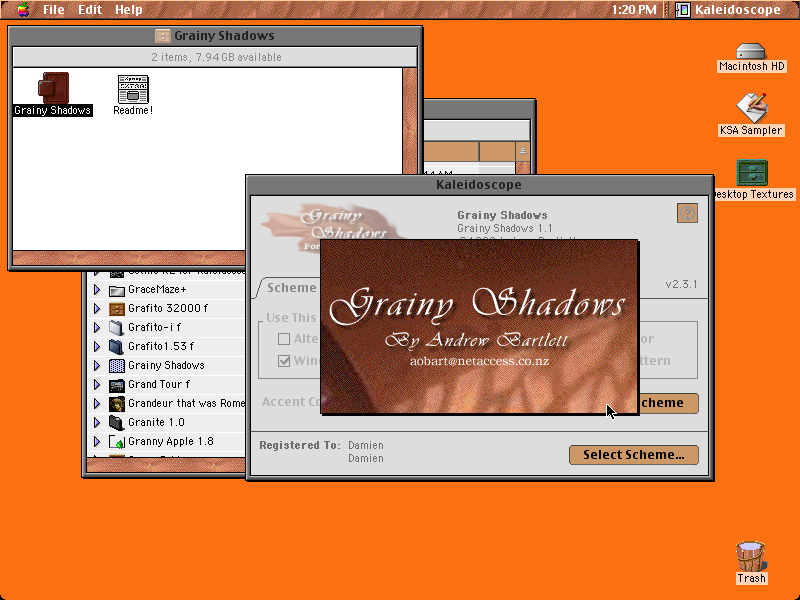
Task: Click the Trash icon on desktop
Action: [x=751, y=556]
